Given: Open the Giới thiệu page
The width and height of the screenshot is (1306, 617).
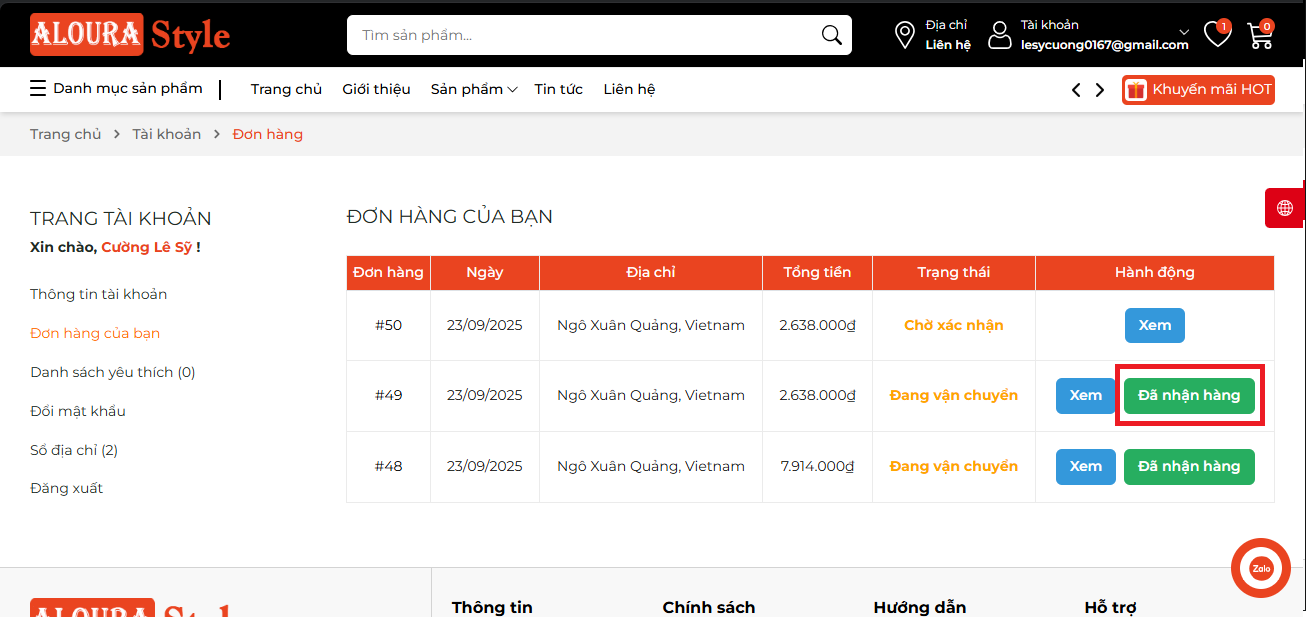Looking at the screenshot, I should tap(376, 89).
